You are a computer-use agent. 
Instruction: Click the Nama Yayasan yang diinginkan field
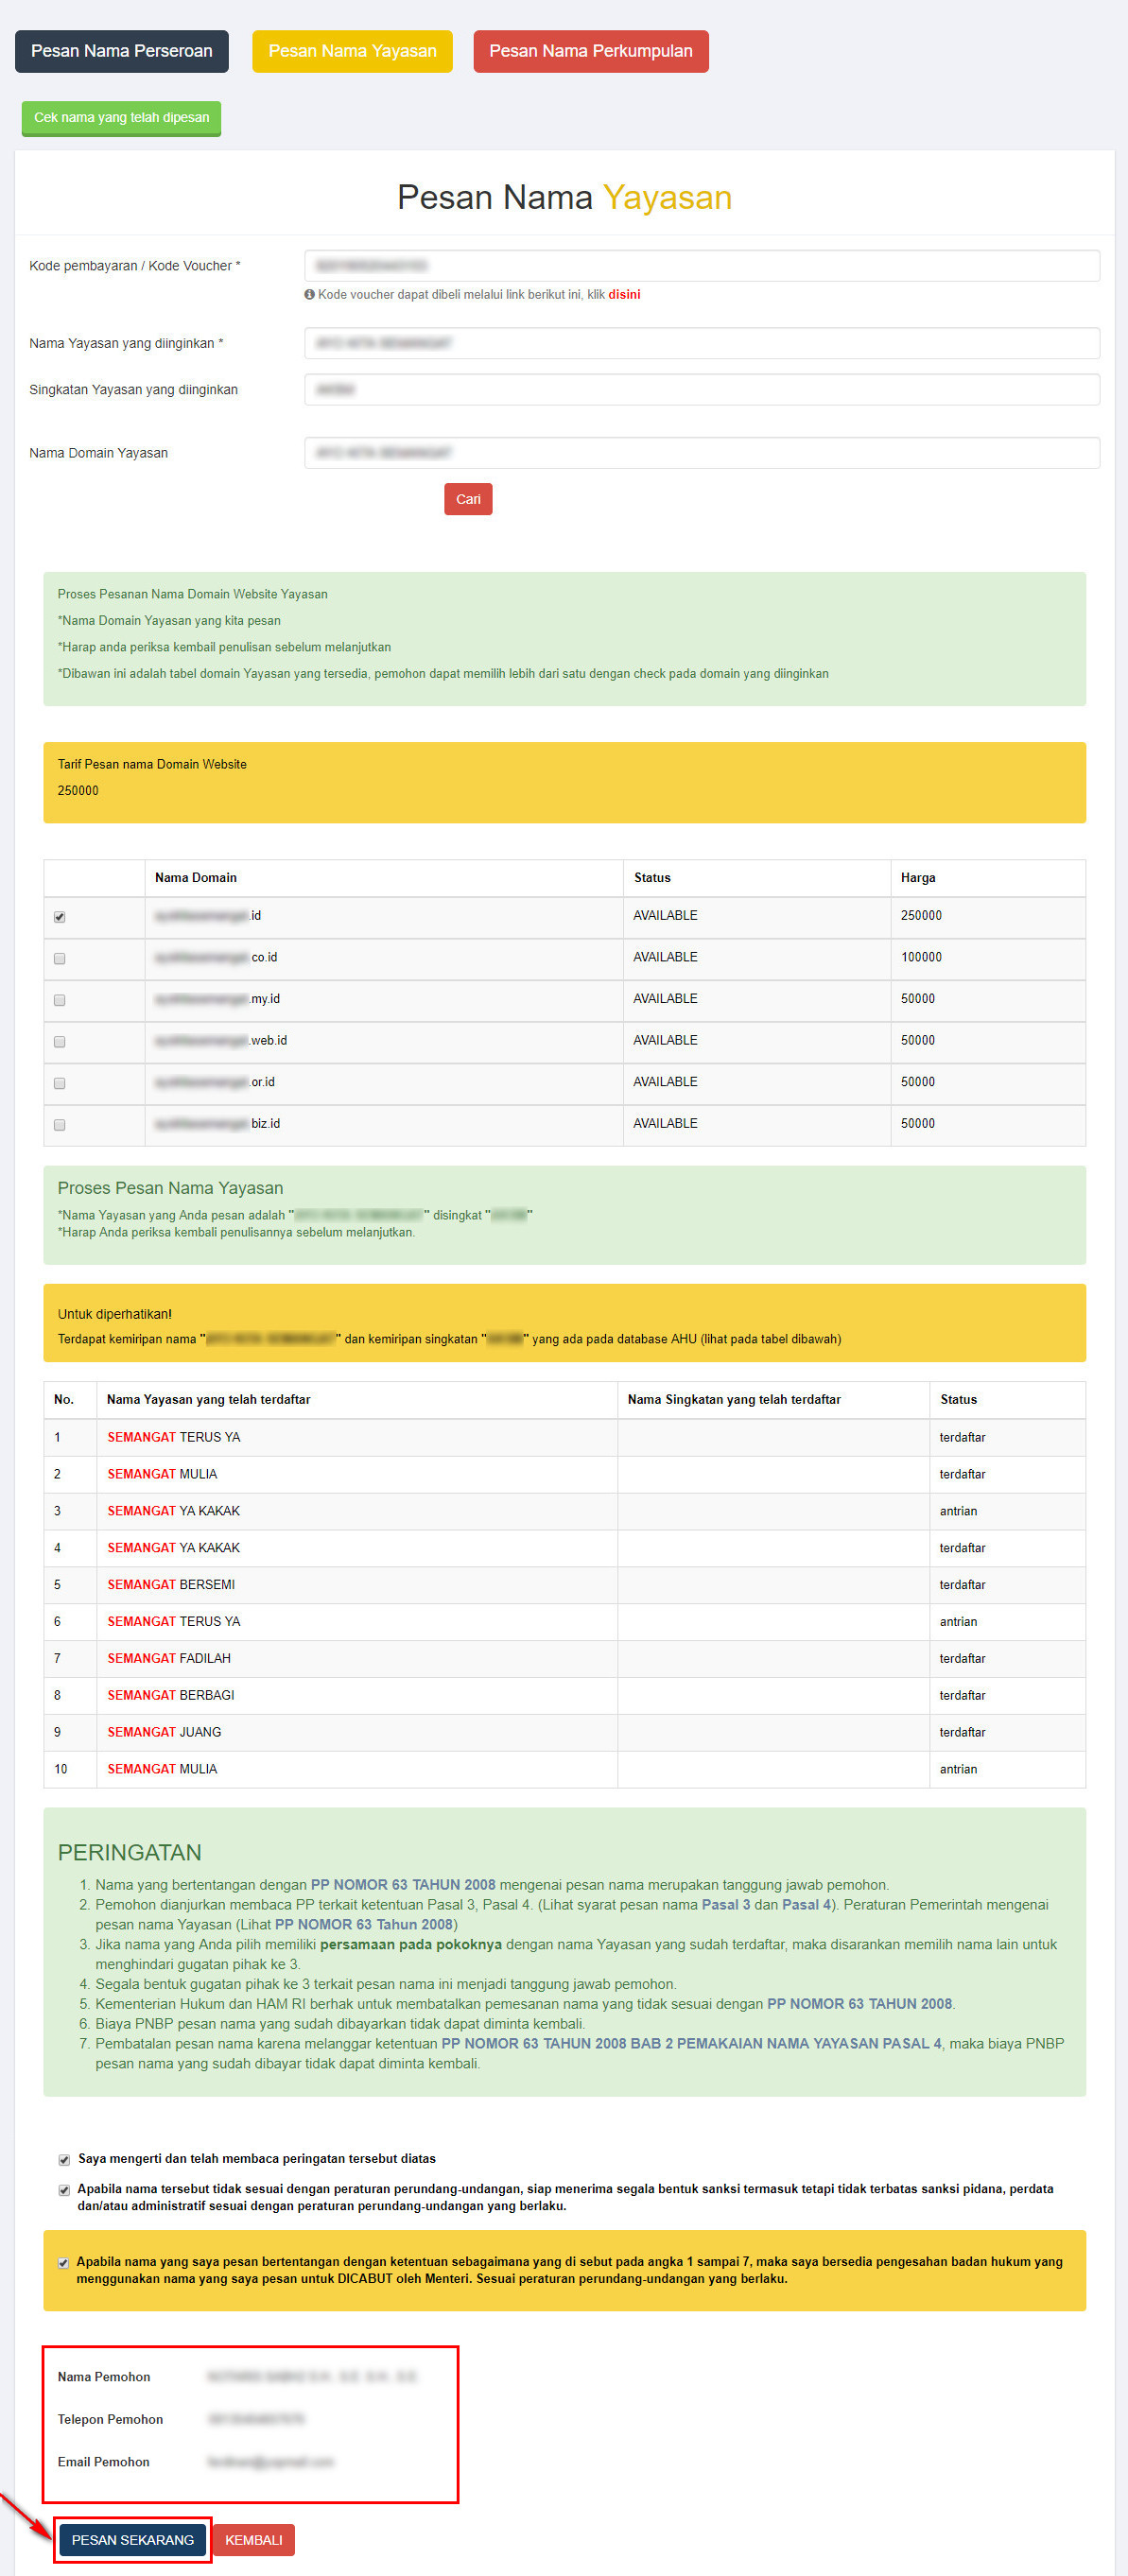point(701,343)
